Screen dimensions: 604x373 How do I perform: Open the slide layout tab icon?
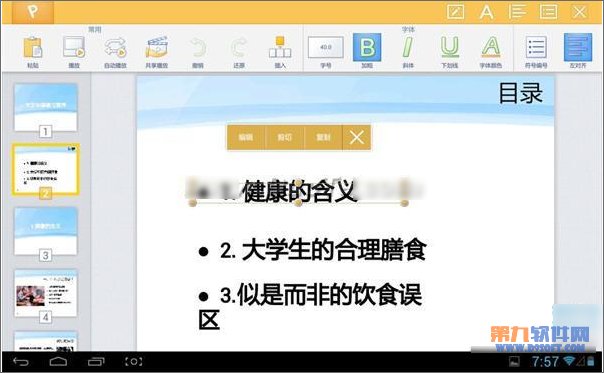(x=549, y=12)
